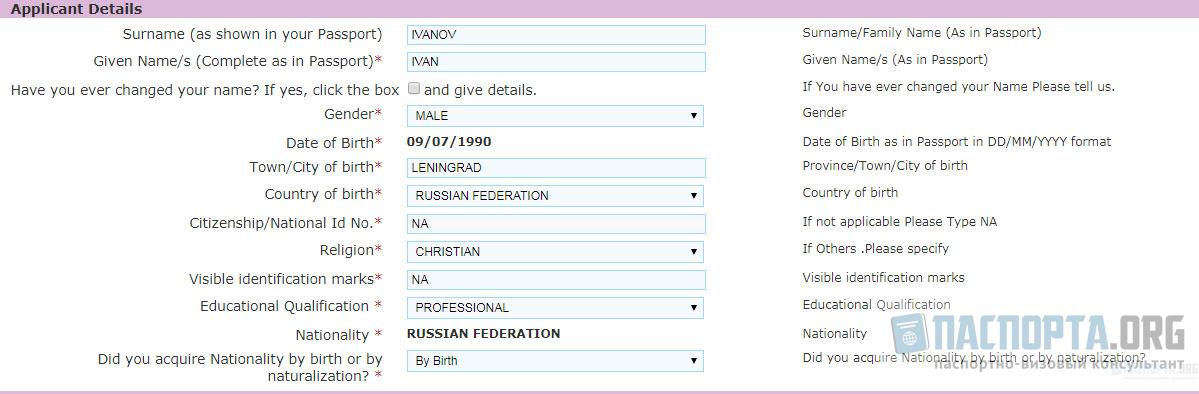Click the Citizenship/National Id No. field
This screenshot has width=1199, height=394.
pos(557,223)
